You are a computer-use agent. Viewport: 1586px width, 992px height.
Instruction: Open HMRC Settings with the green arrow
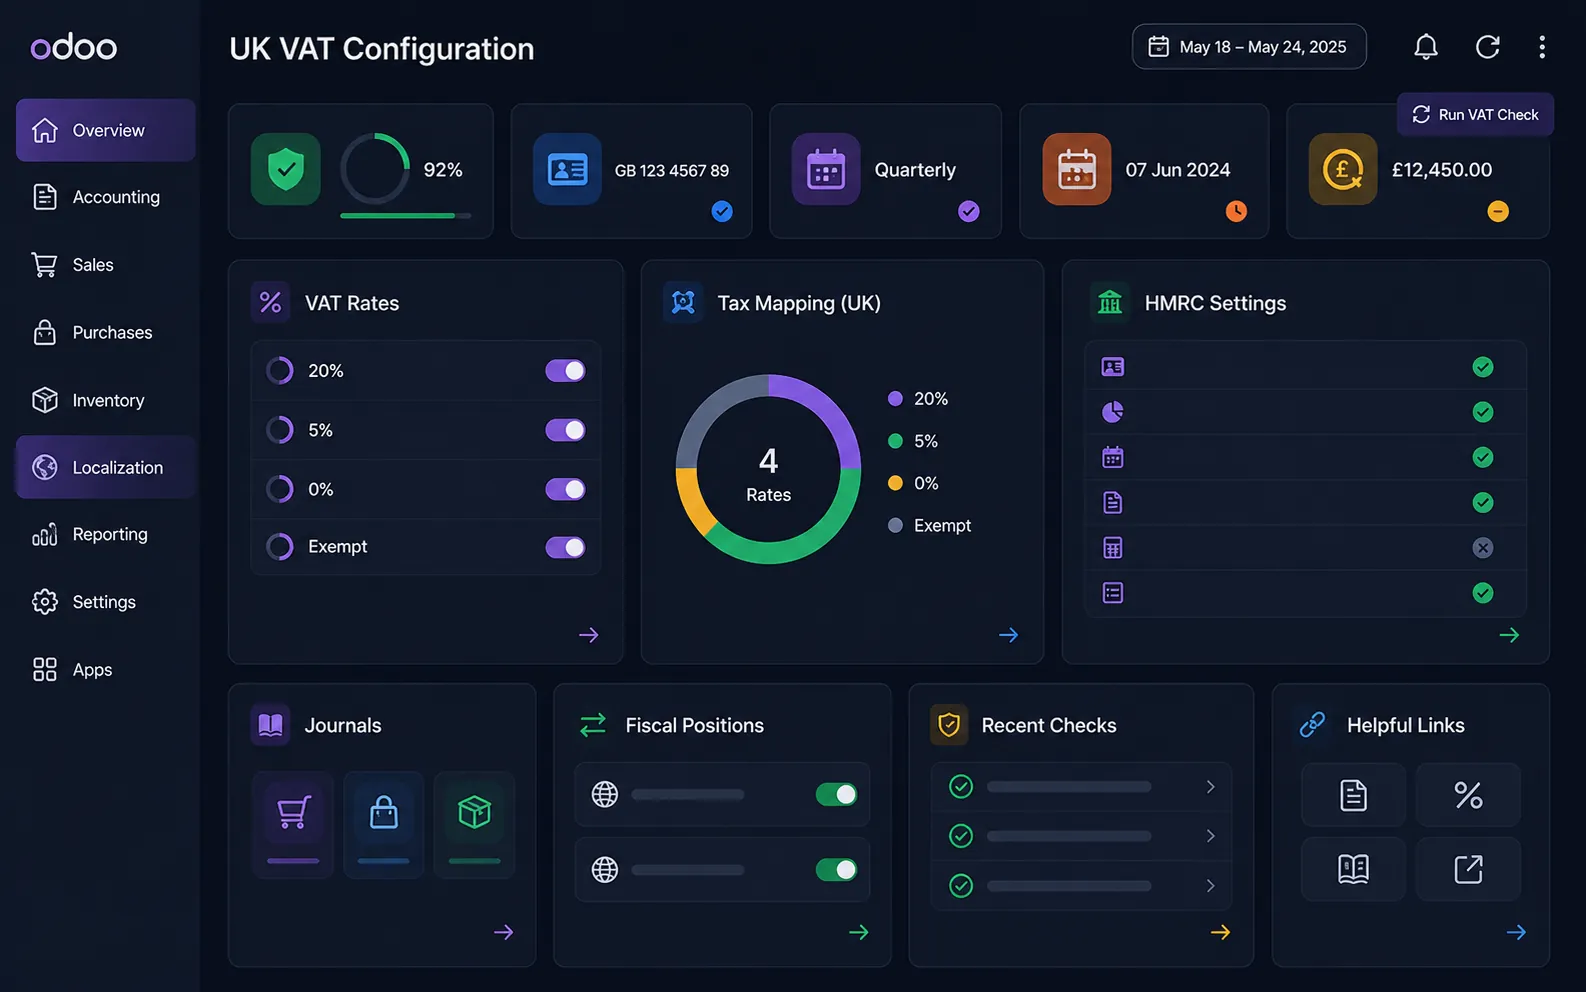[1510, 635]
